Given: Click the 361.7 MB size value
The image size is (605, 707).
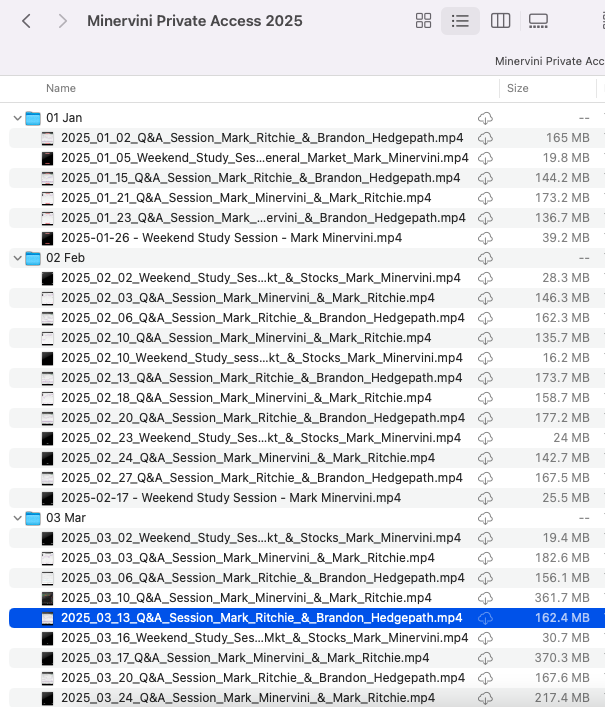Looking at the screenshot, I should point(562,597).
